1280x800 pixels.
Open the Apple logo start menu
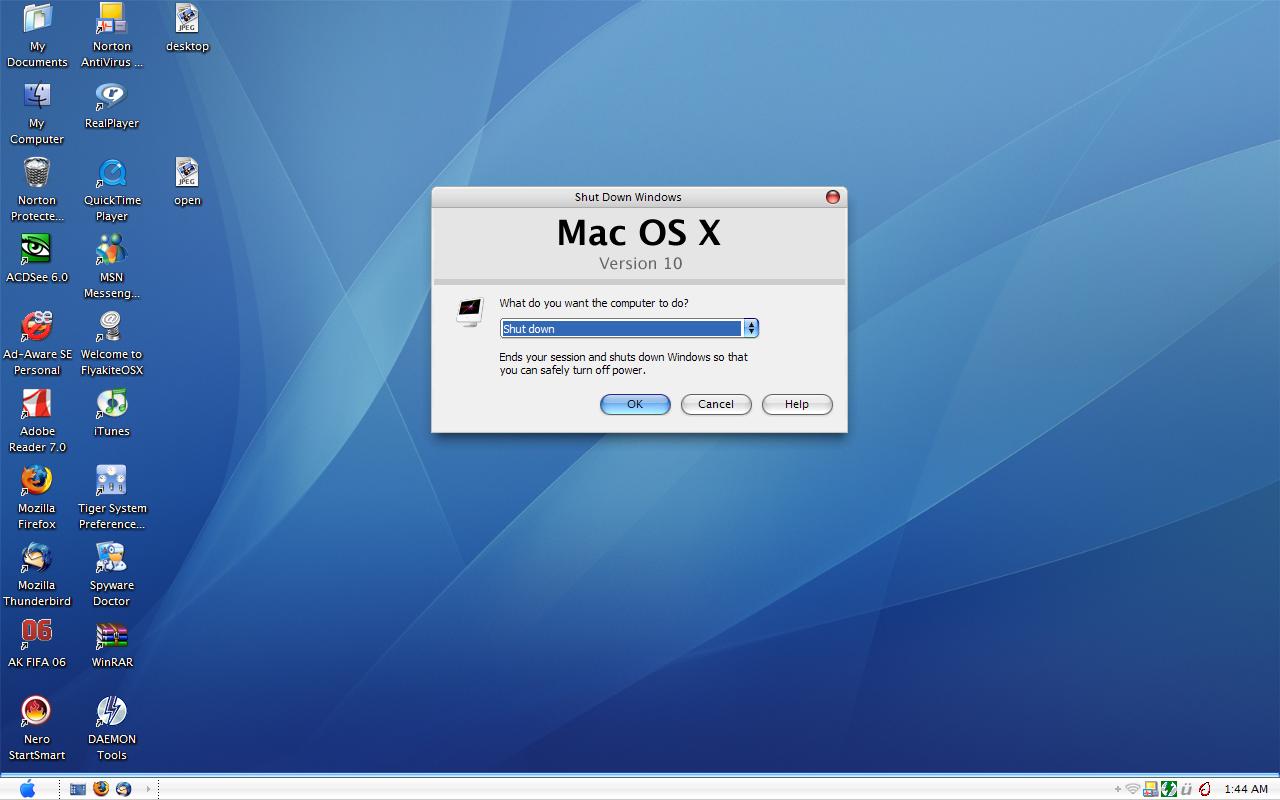28,789
